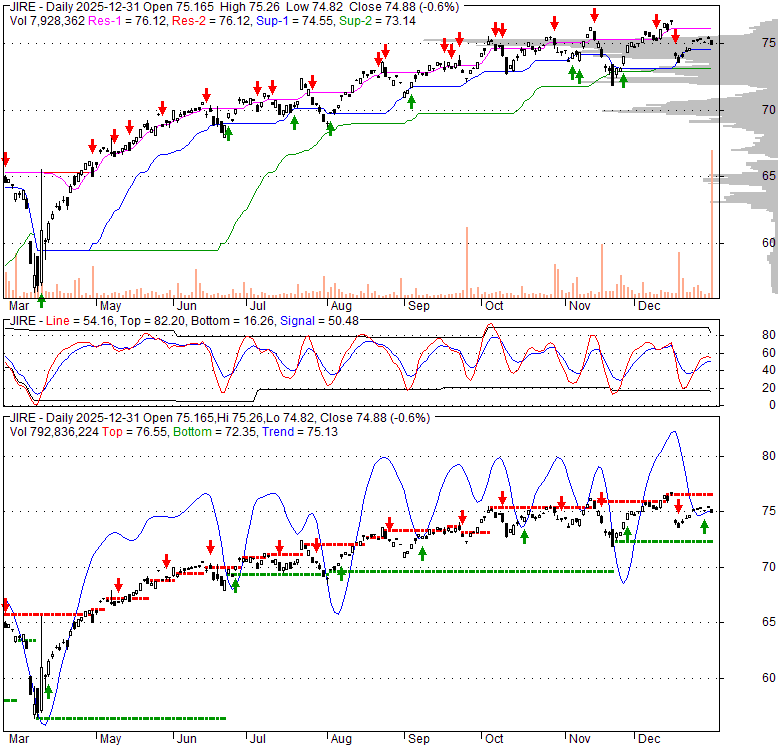This screenshot has height=745, width=780.
Task: Click the red arrow at far left of bottom trend chart
Action: click(x=5, y=605)
